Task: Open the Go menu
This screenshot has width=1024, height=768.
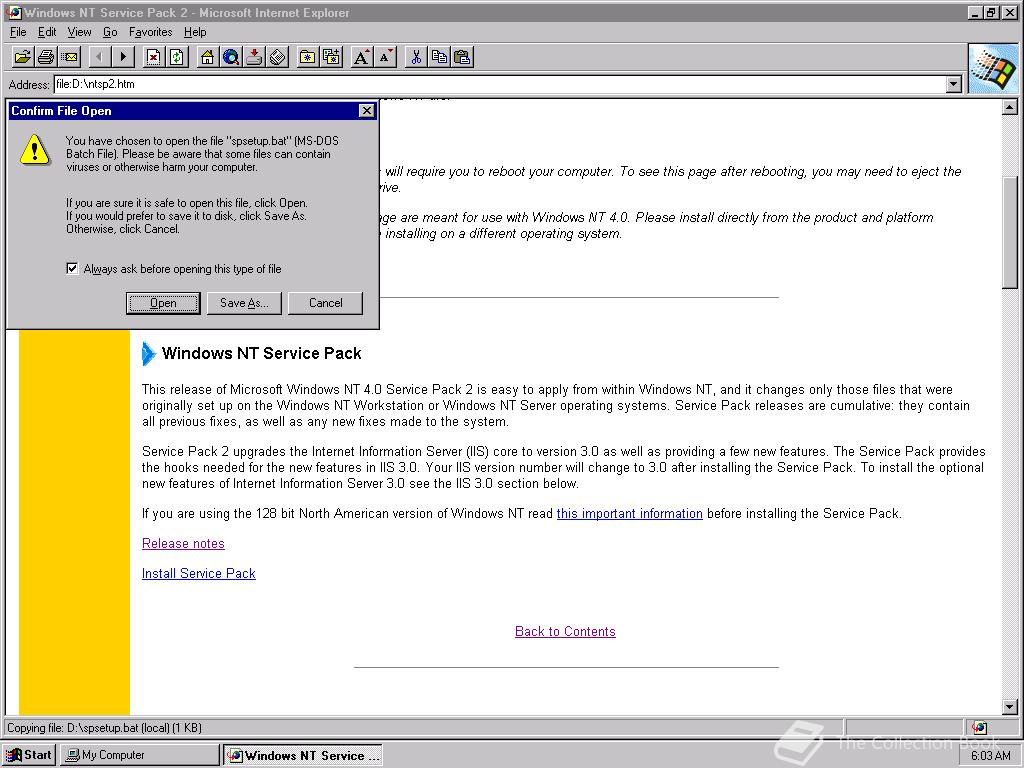Action: 110,32
